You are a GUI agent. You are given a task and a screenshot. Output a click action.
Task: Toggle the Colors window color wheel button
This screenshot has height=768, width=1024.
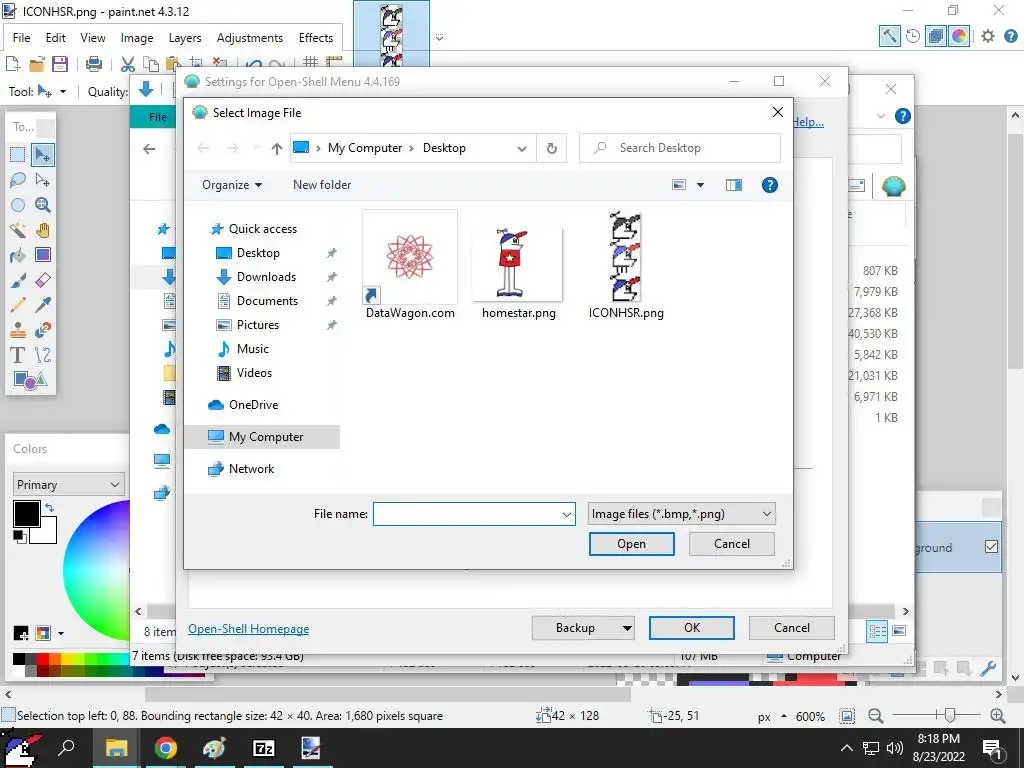click(x=959, y=36)
